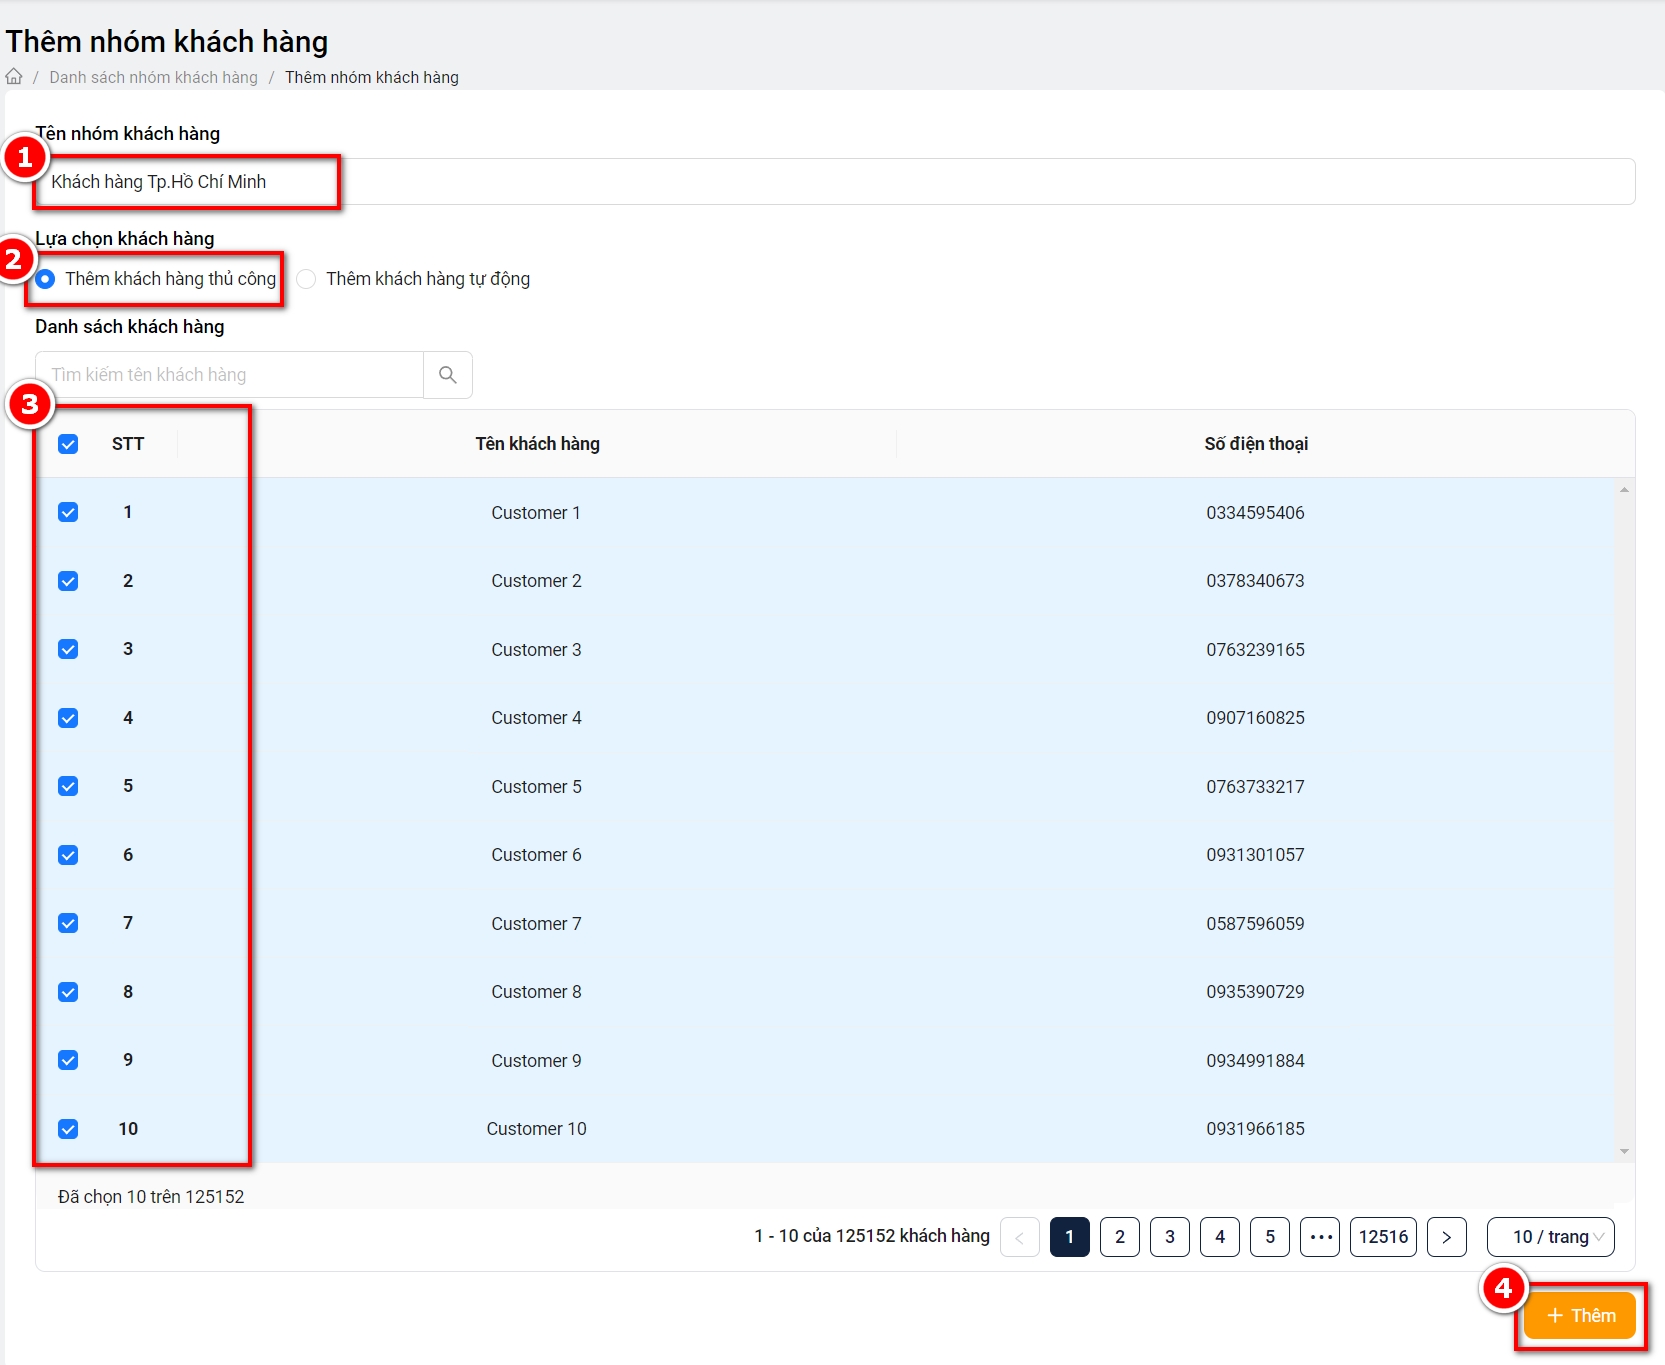Go to page 2
Image resolution: width=1665 pixels, height=1365 pixels.
coord(1119,1237)
